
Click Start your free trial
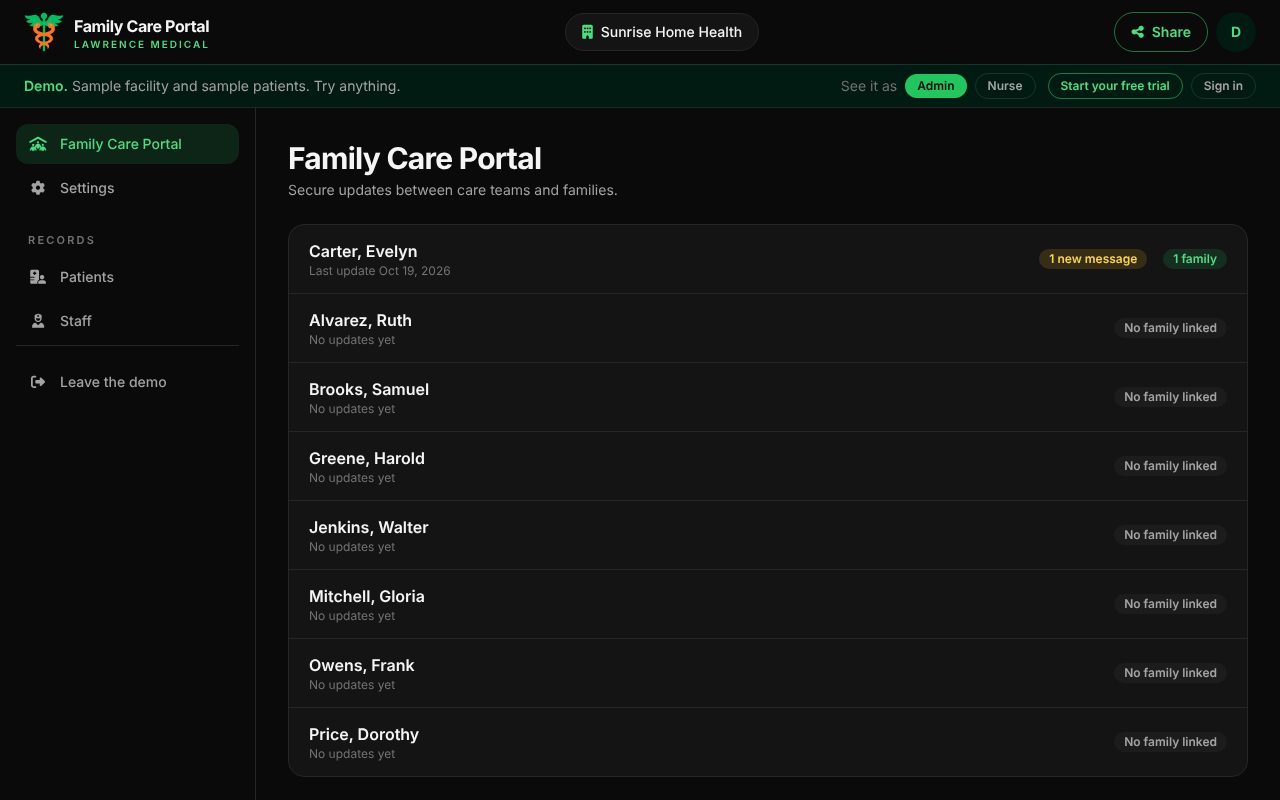(x=1115, y=86)
